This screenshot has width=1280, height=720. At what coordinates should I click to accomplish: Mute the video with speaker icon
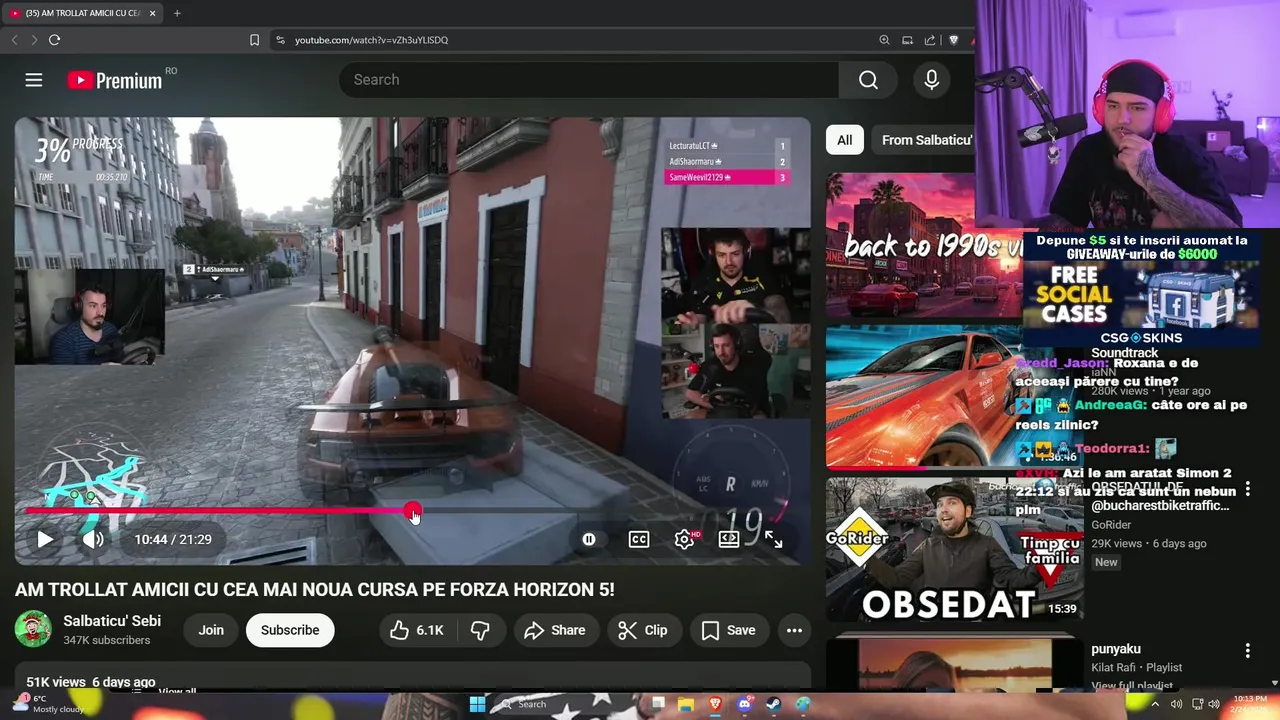click(93, 539)
